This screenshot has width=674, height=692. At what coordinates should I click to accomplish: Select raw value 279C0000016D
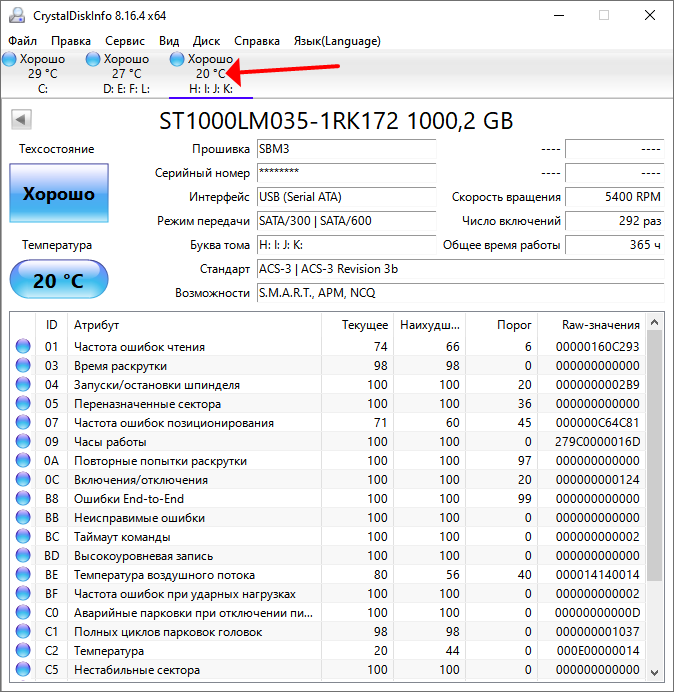(x=597, y=442)
